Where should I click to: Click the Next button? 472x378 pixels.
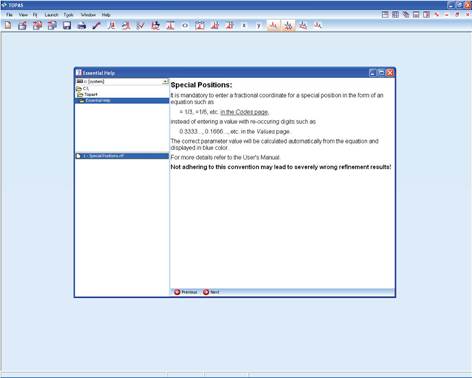pos(211,292)
